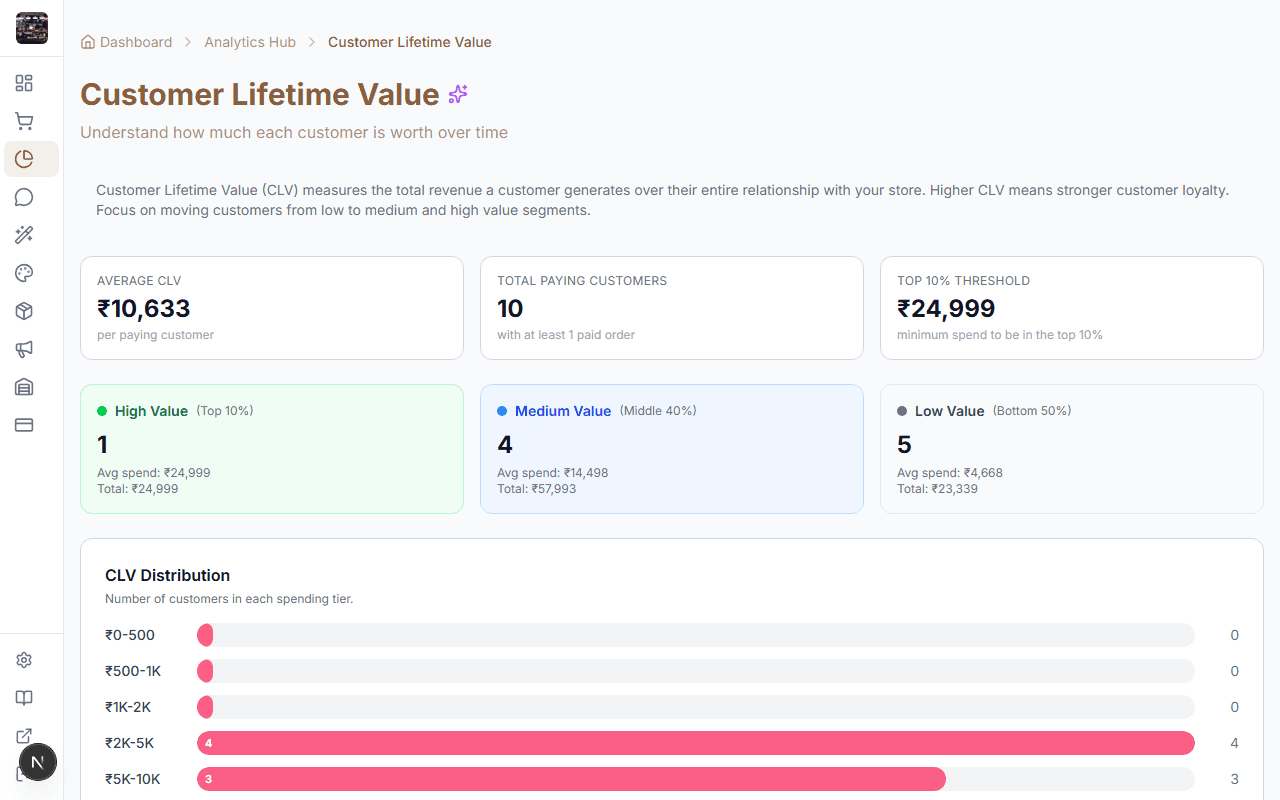Screen dimensions: 1280x800
Task: Select the storefront sidebar icon
Action: click(x=24, y=387)
